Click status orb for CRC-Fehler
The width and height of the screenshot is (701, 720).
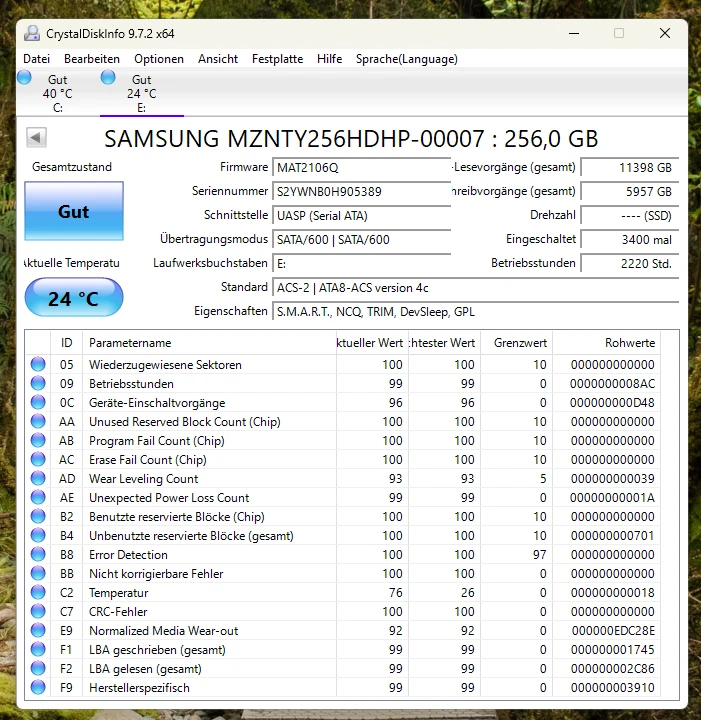click(x=38, y=611)
